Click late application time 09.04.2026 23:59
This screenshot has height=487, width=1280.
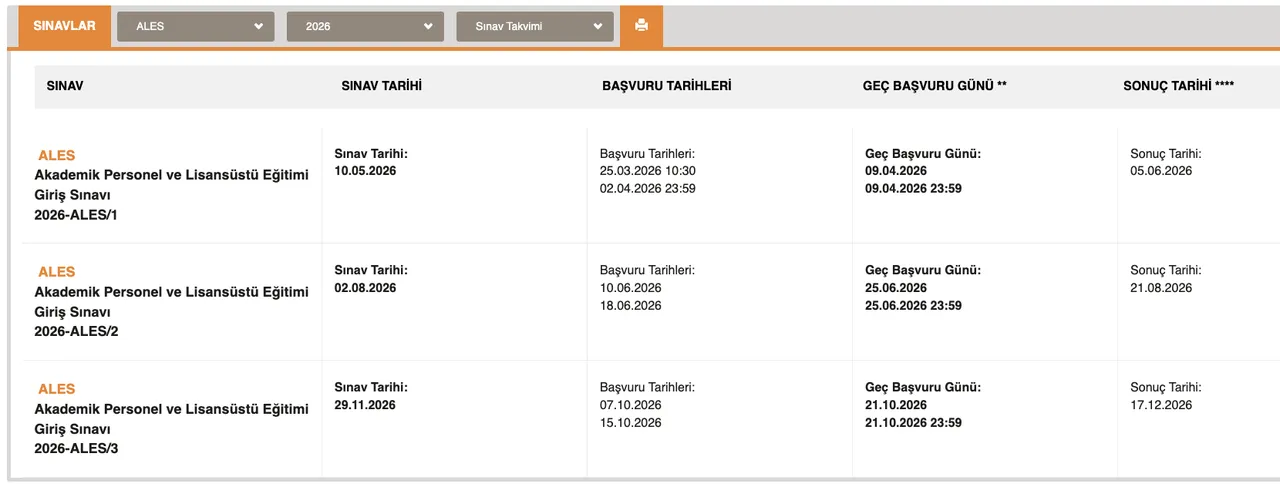914,188
